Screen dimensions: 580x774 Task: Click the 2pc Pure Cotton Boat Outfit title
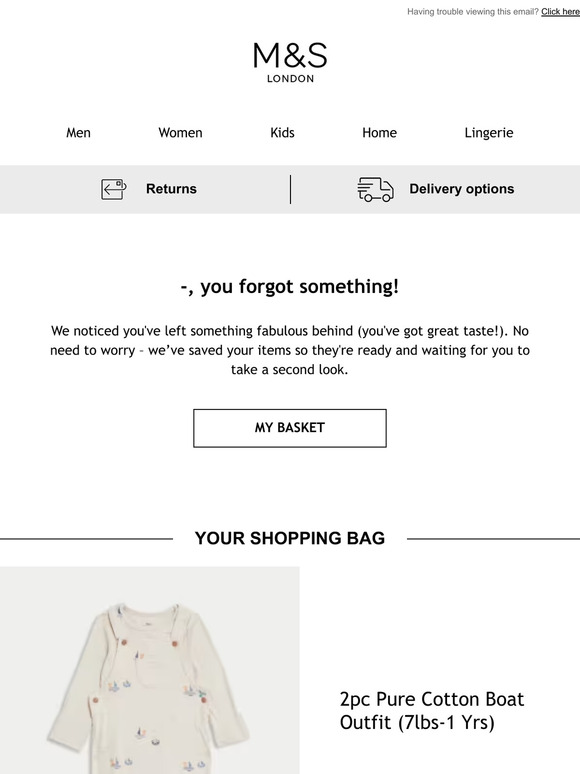[431, 711]
